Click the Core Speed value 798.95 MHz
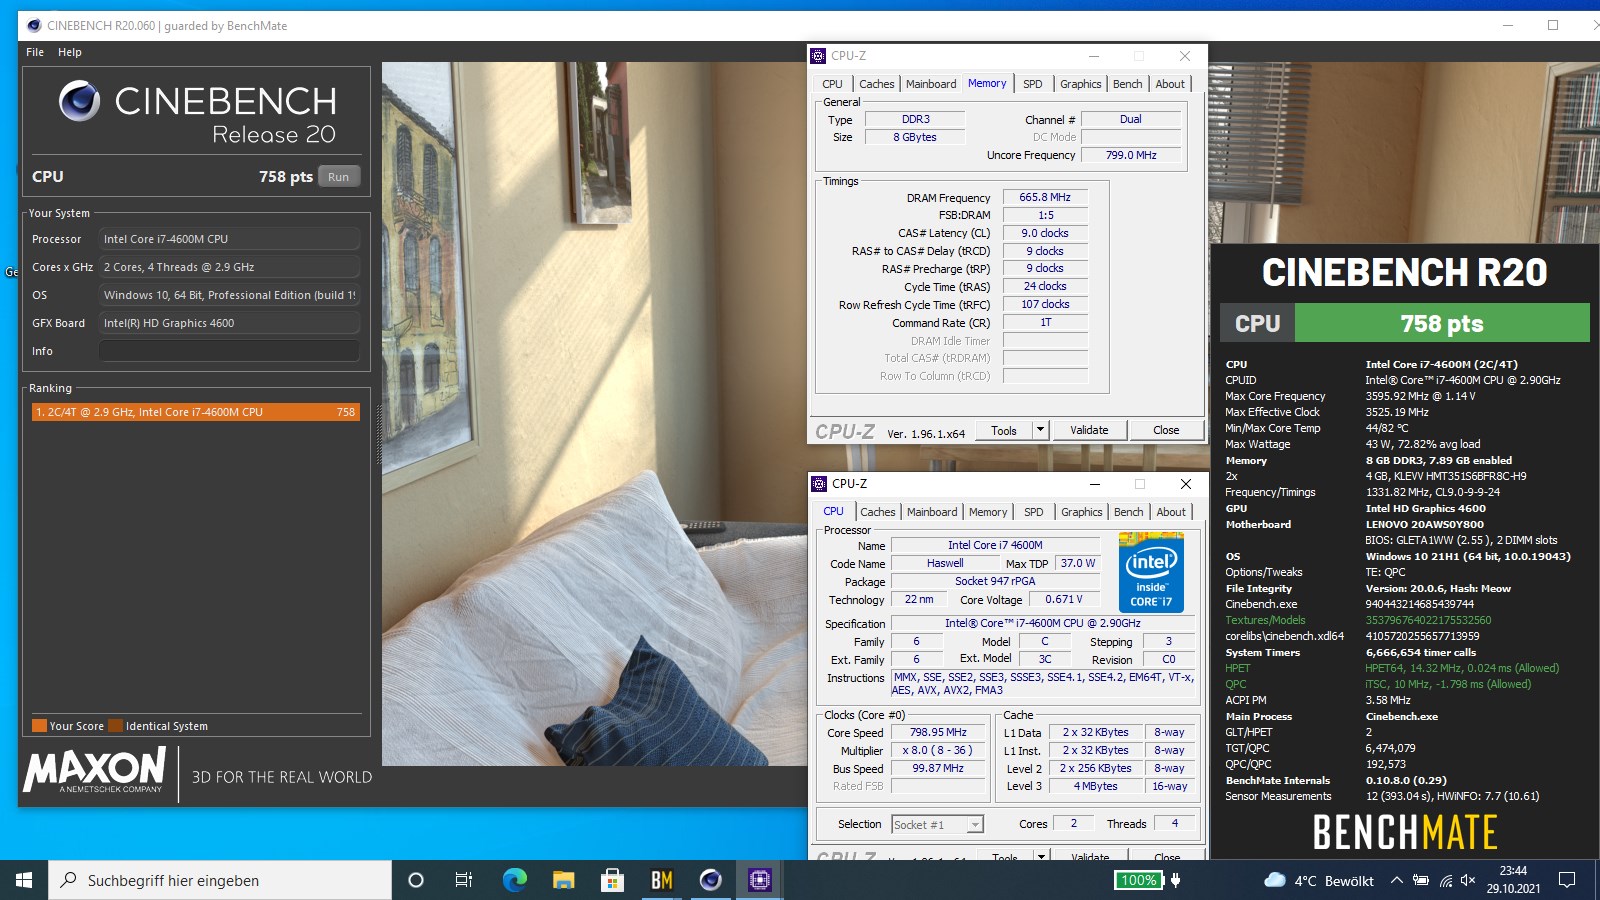 tap(938, 732)
